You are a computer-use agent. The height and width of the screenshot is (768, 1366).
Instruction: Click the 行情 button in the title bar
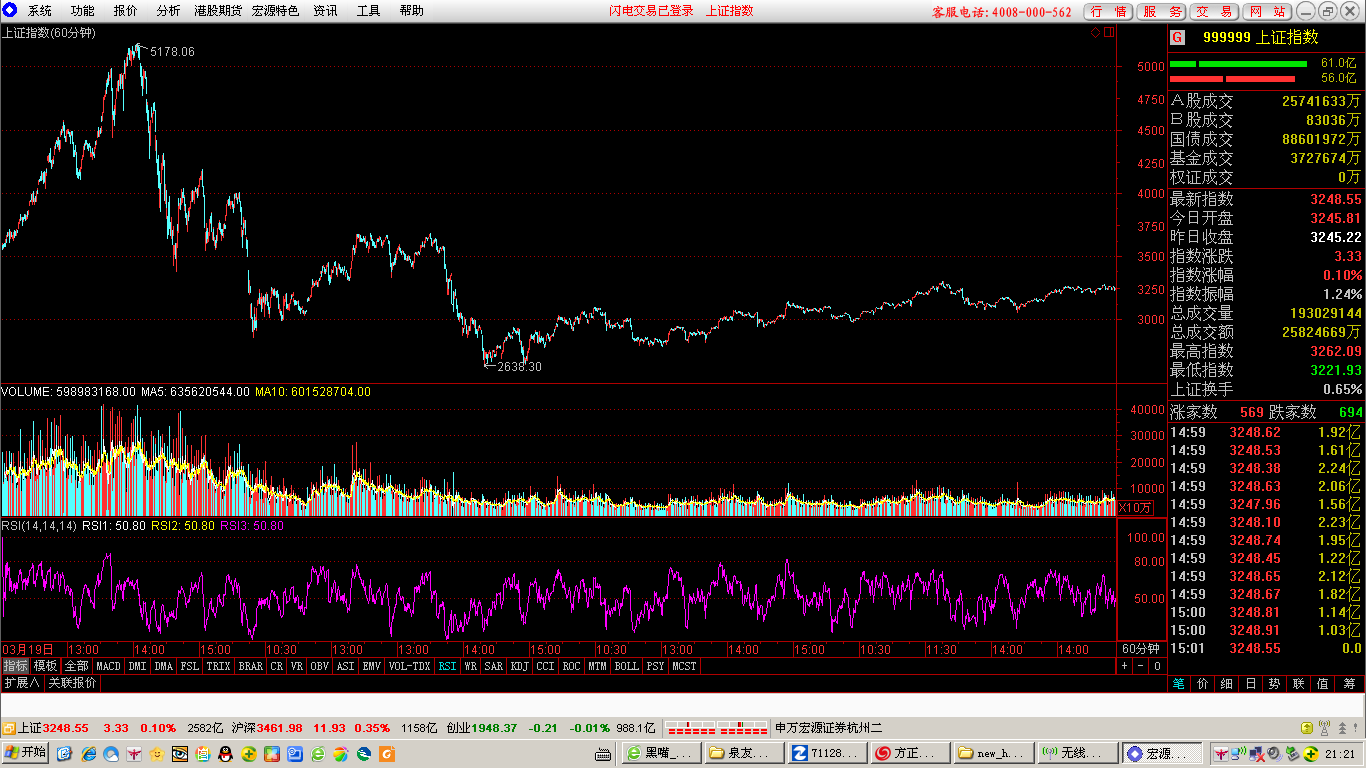tap(1109, 12)
